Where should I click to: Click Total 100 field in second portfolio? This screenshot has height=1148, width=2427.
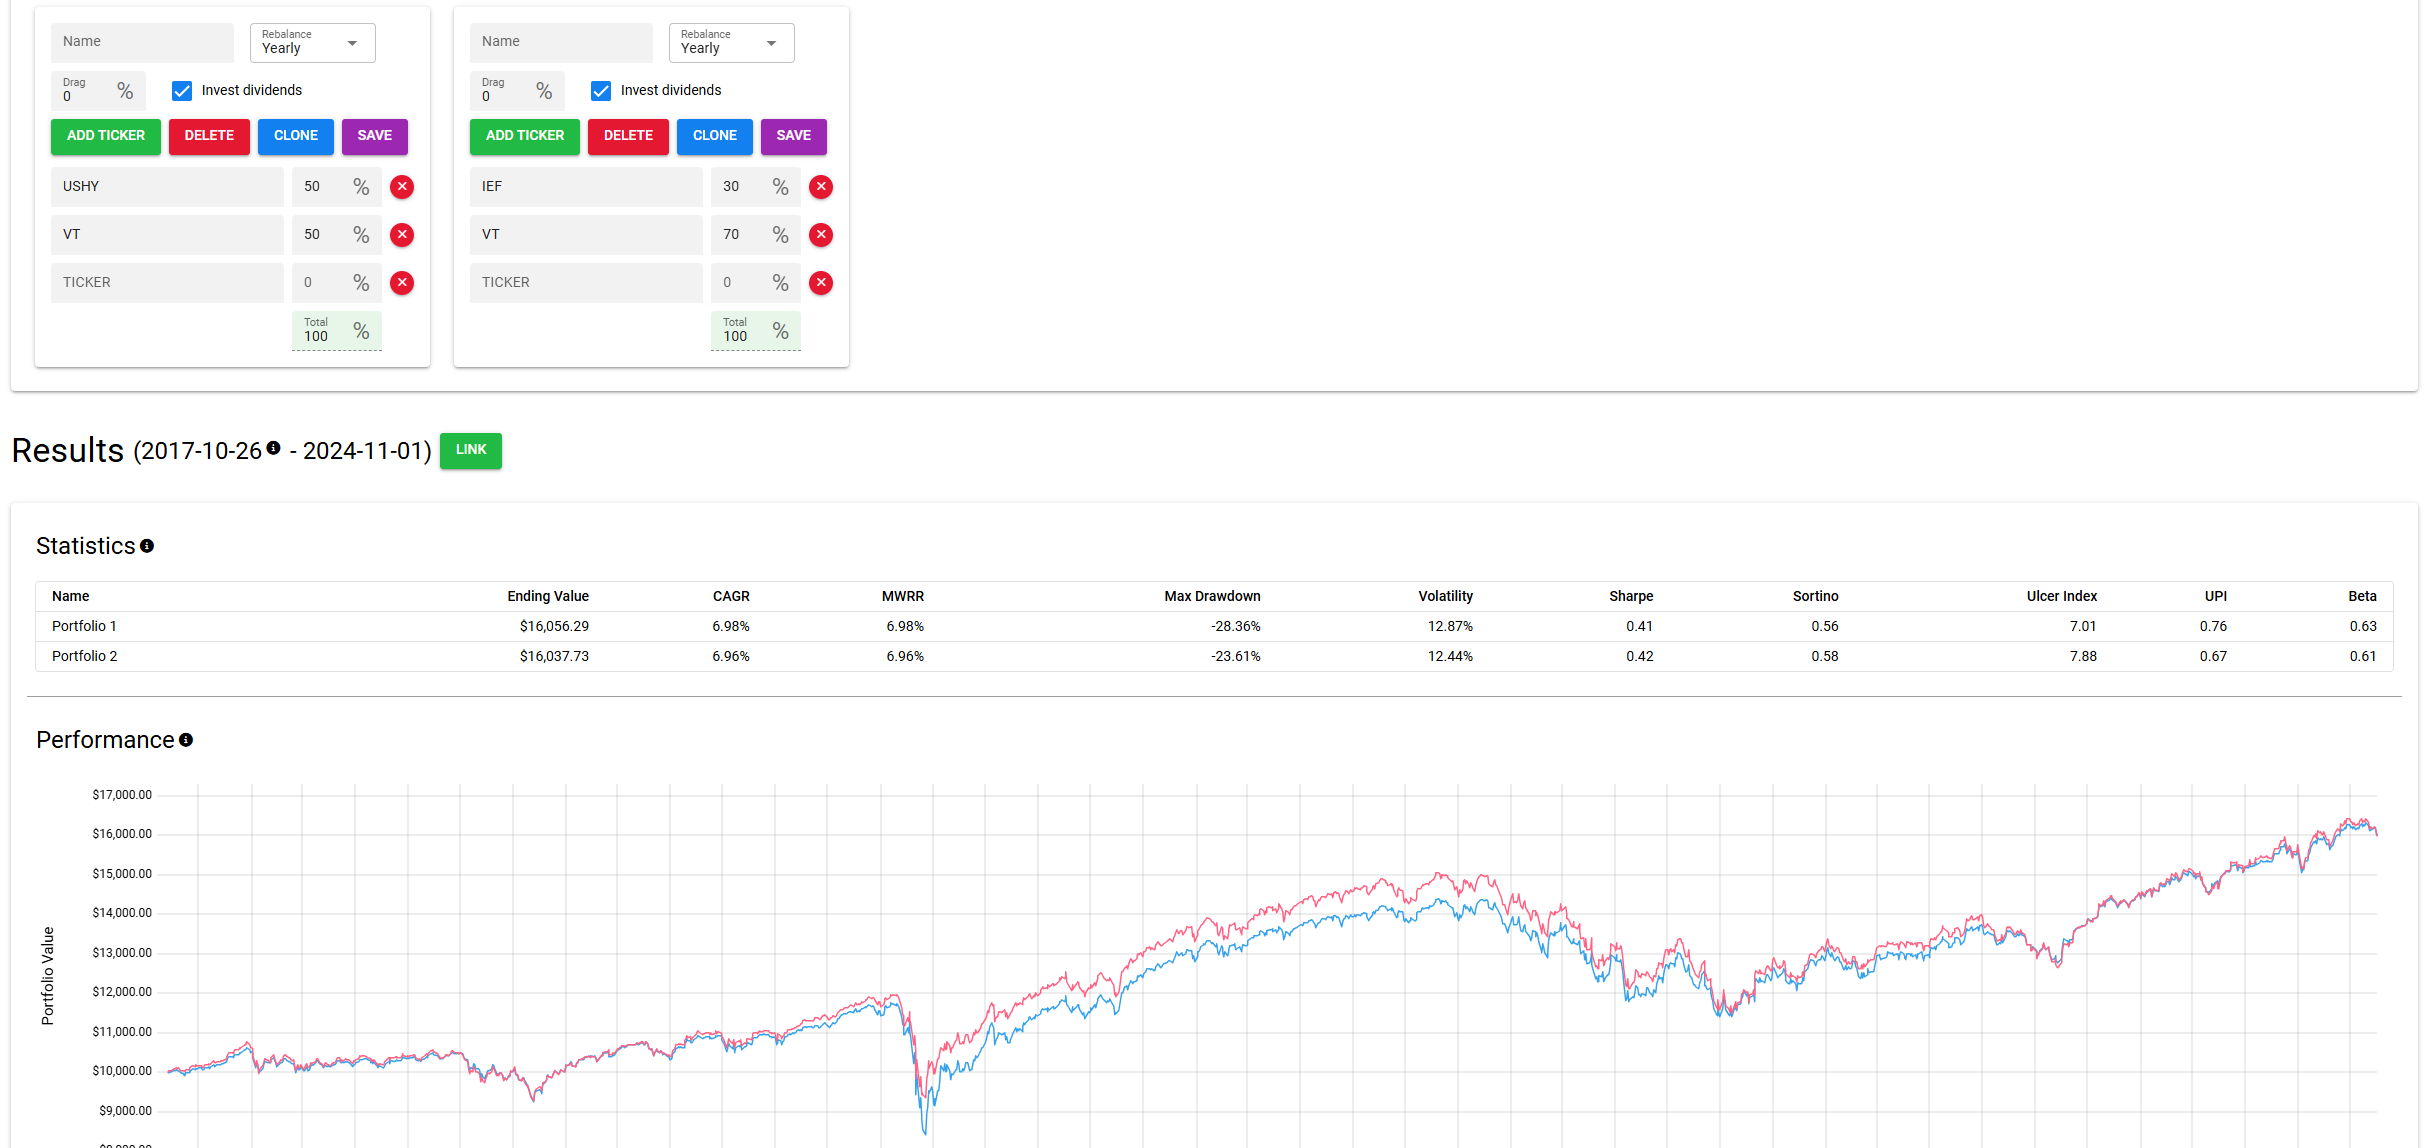(756, 331)
